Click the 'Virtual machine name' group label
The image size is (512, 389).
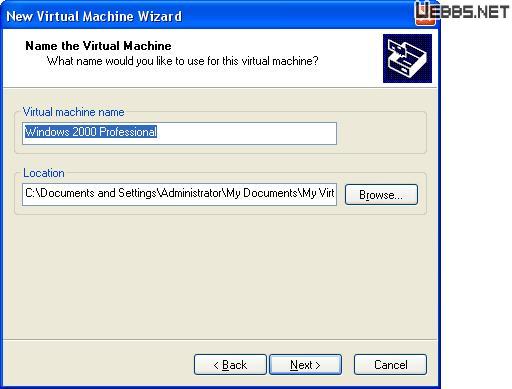(x=73, y=112)
